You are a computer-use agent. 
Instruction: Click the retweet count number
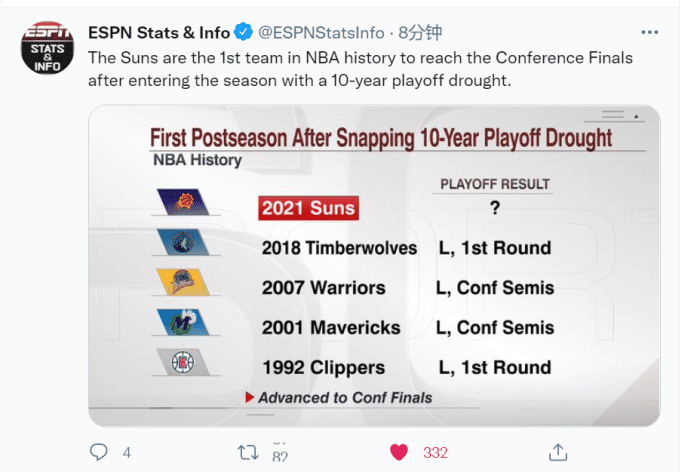coord(279,453)
